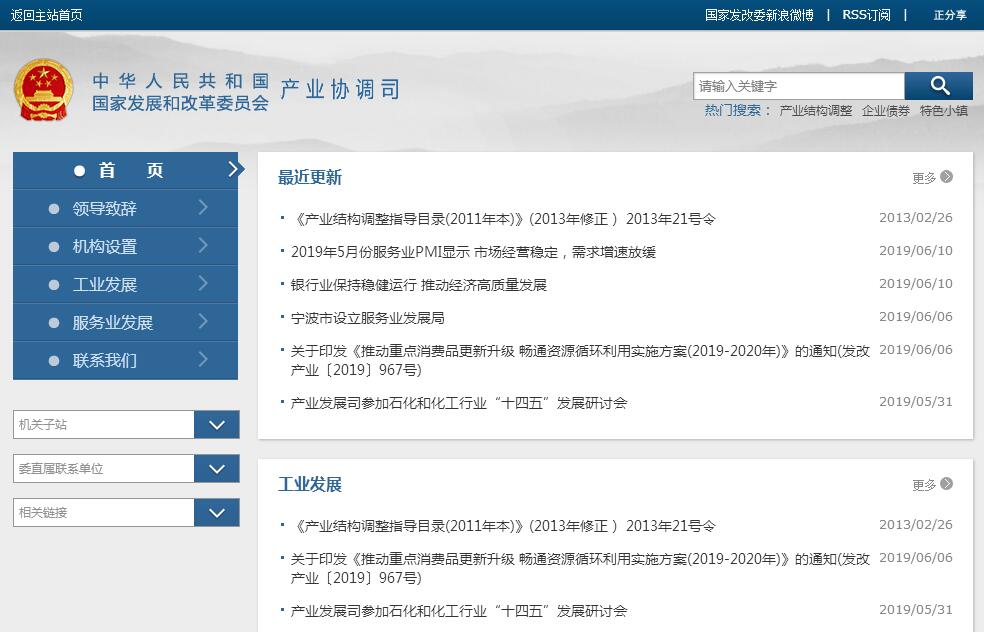Open 国家发改委新浪微博 link
Image resolution: width=984 pixels, height=632 pixels.
(759, 15)
